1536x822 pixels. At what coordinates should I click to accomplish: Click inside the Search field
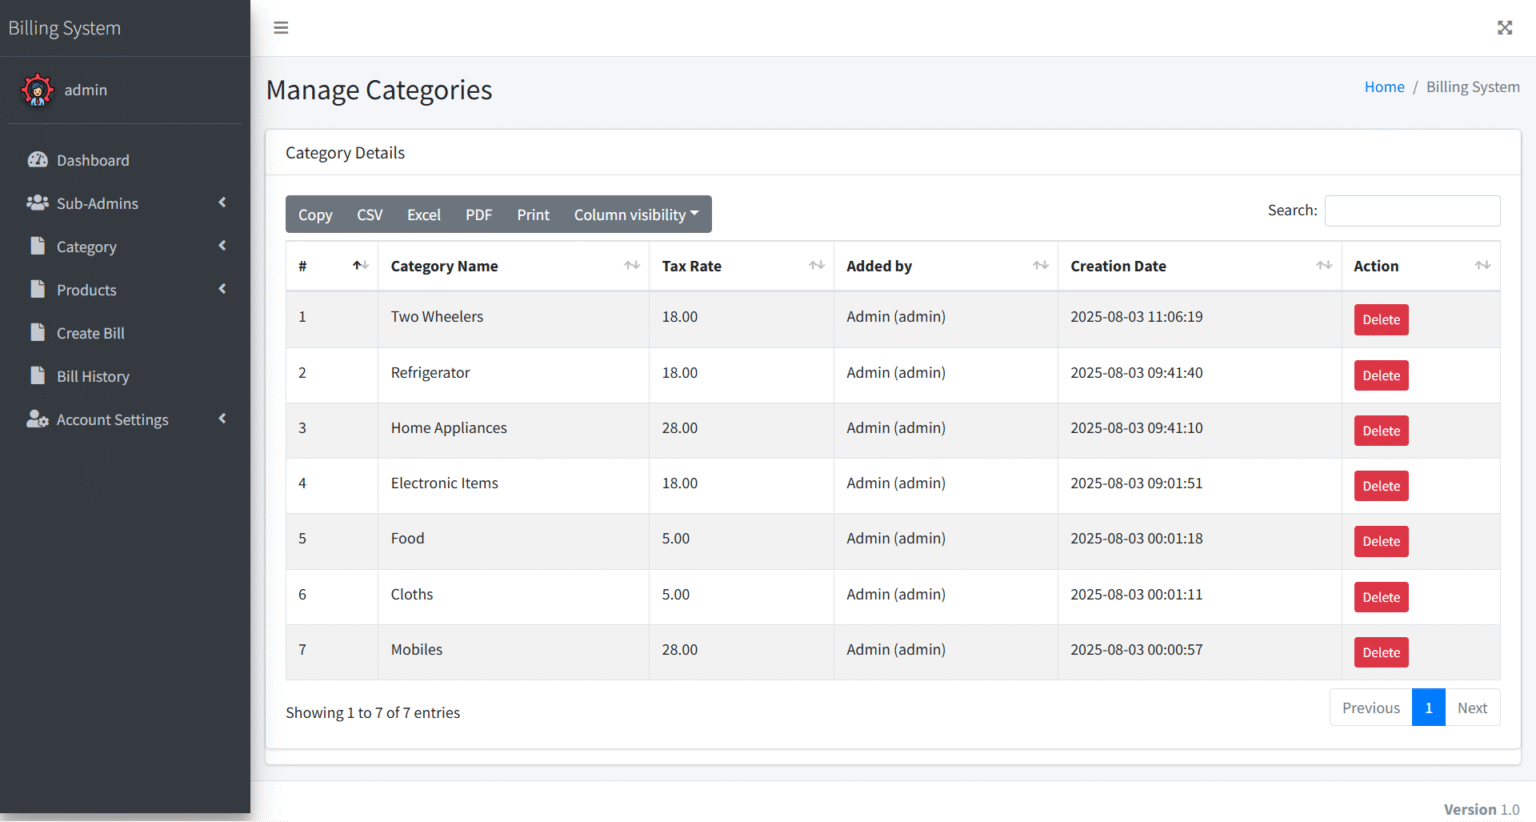pyautogui.click(x=1412, y=210)
